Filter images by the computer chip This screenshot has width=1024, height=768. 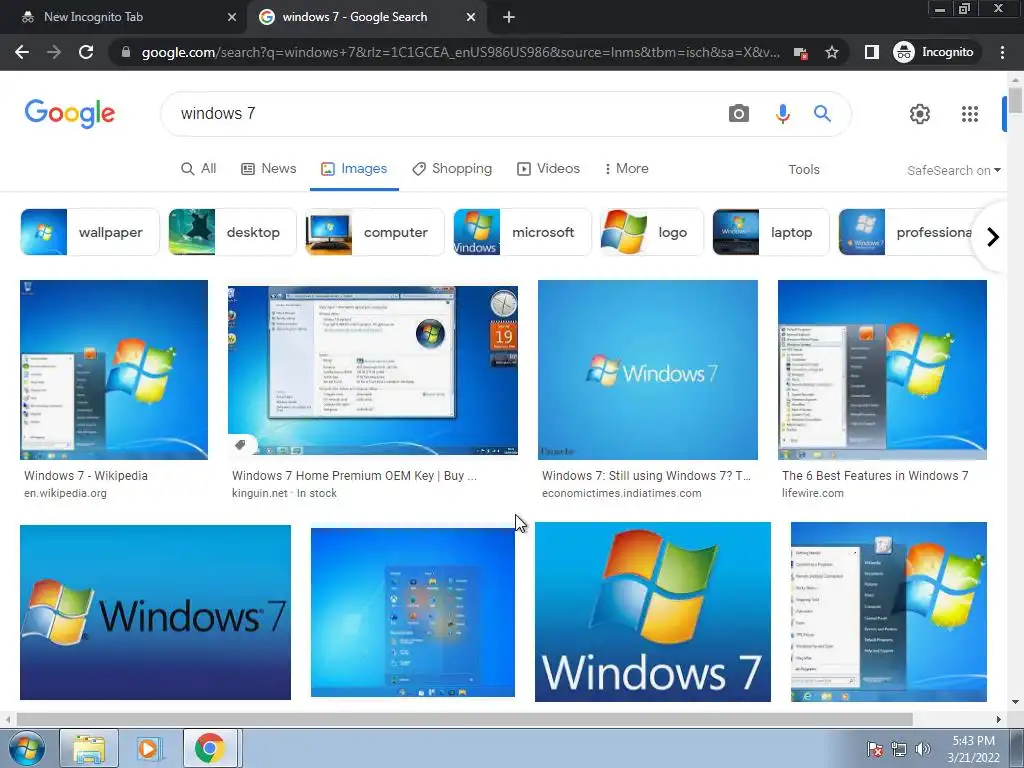(x=374, y=232)
